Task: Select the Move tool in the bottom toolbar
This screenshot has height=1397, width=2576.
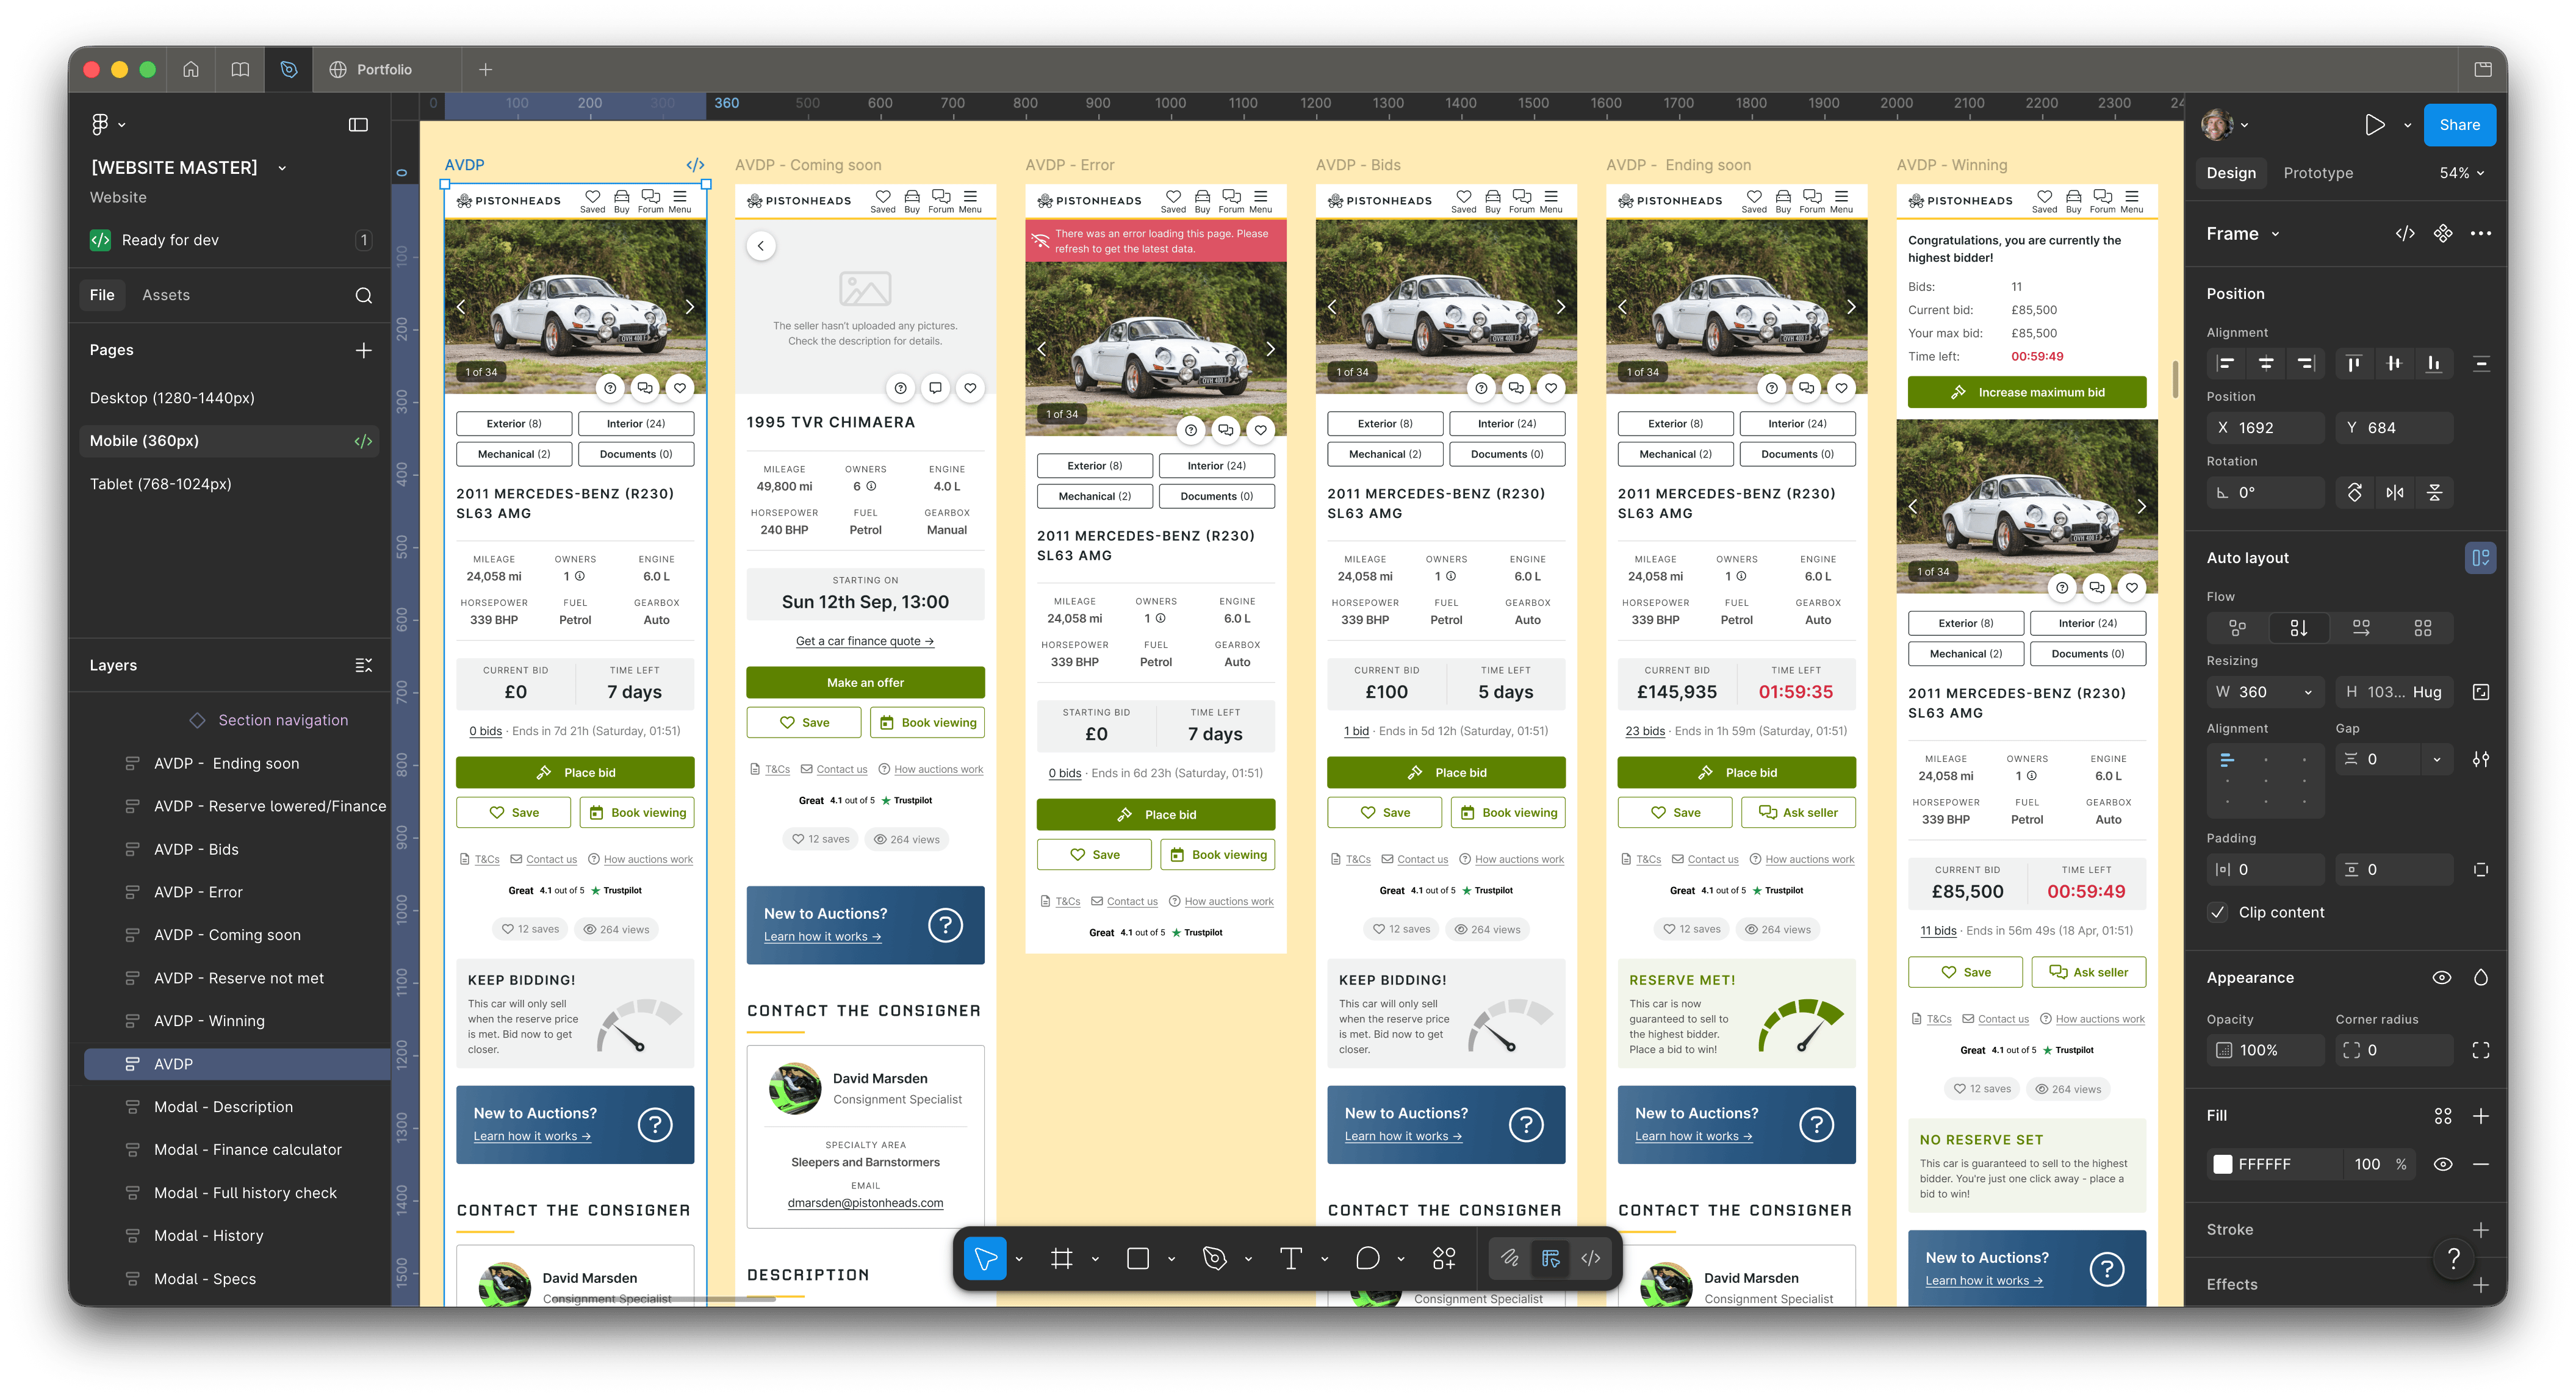Action: (985, 1258)
